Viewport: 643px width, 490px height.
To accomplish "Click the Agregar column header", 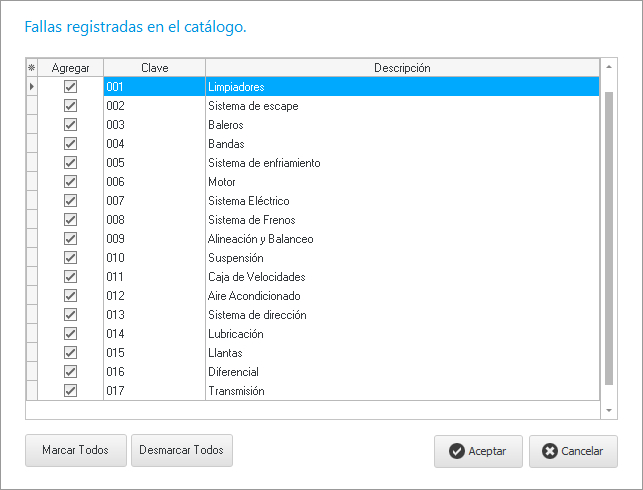I will click(70, 68).
